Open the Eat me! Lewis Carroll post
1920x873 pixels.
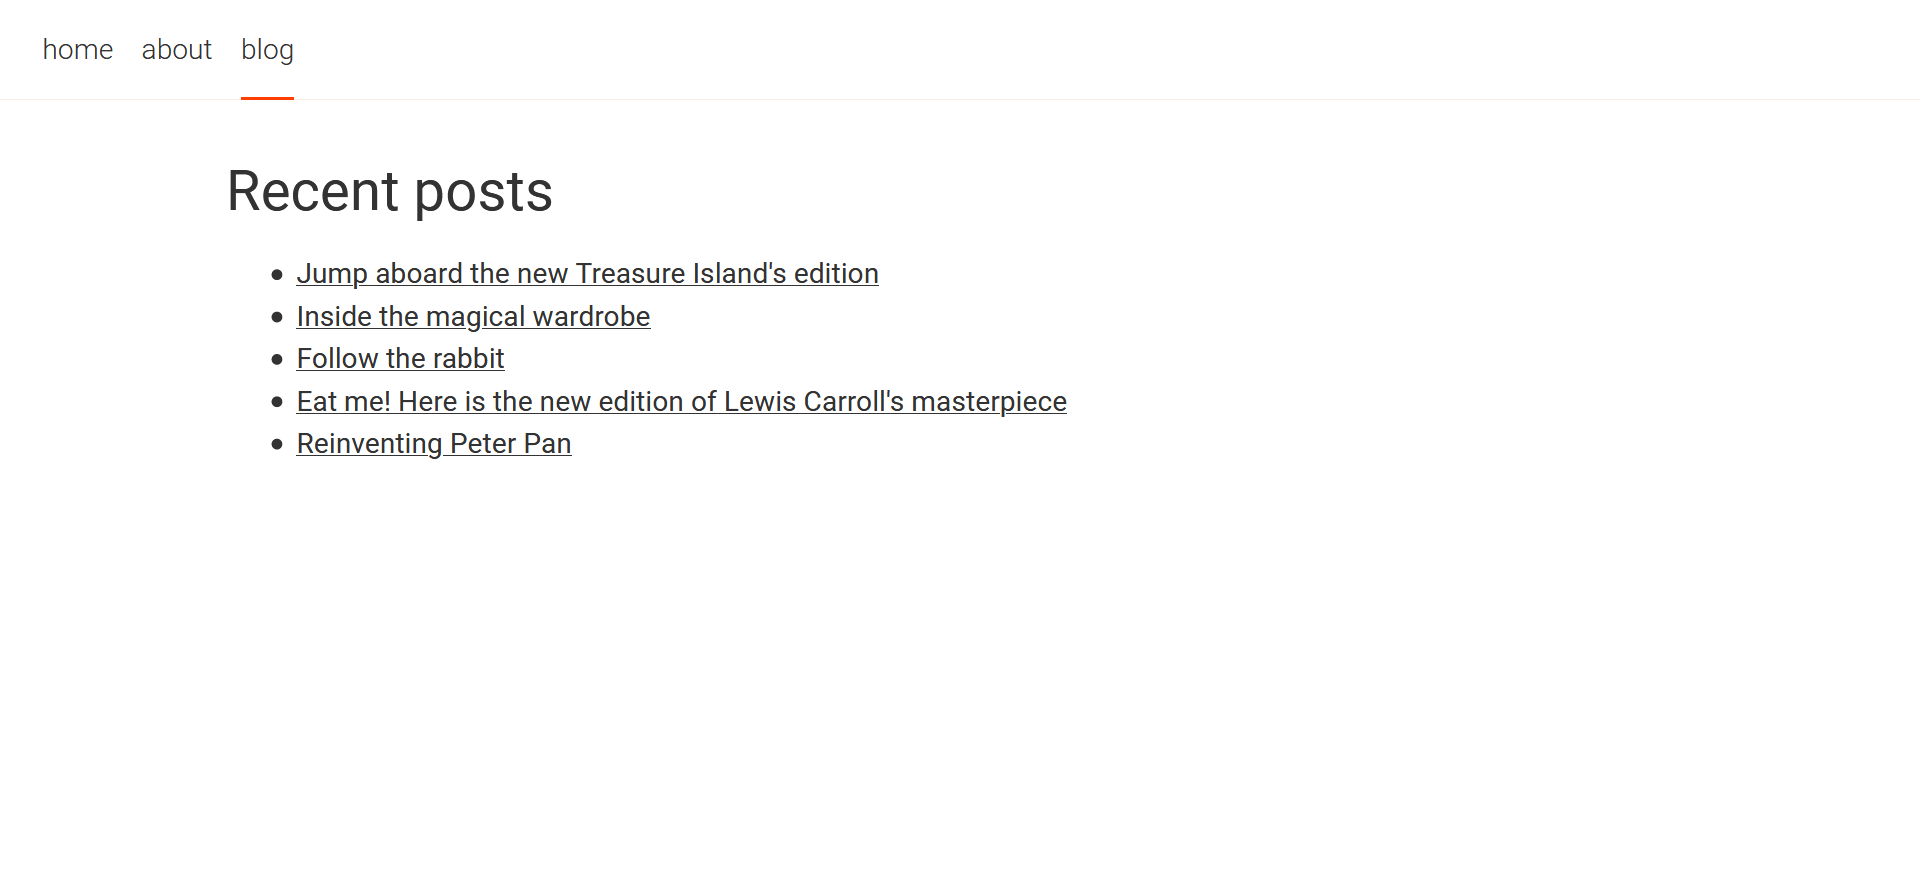(681, 401)
